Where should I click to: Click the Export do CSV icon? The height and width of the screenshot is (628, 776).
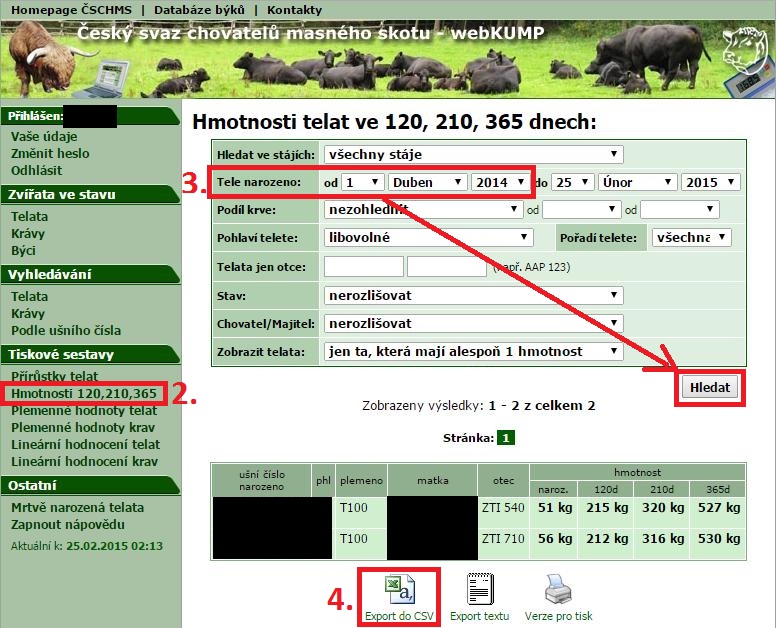pos(399,590)
